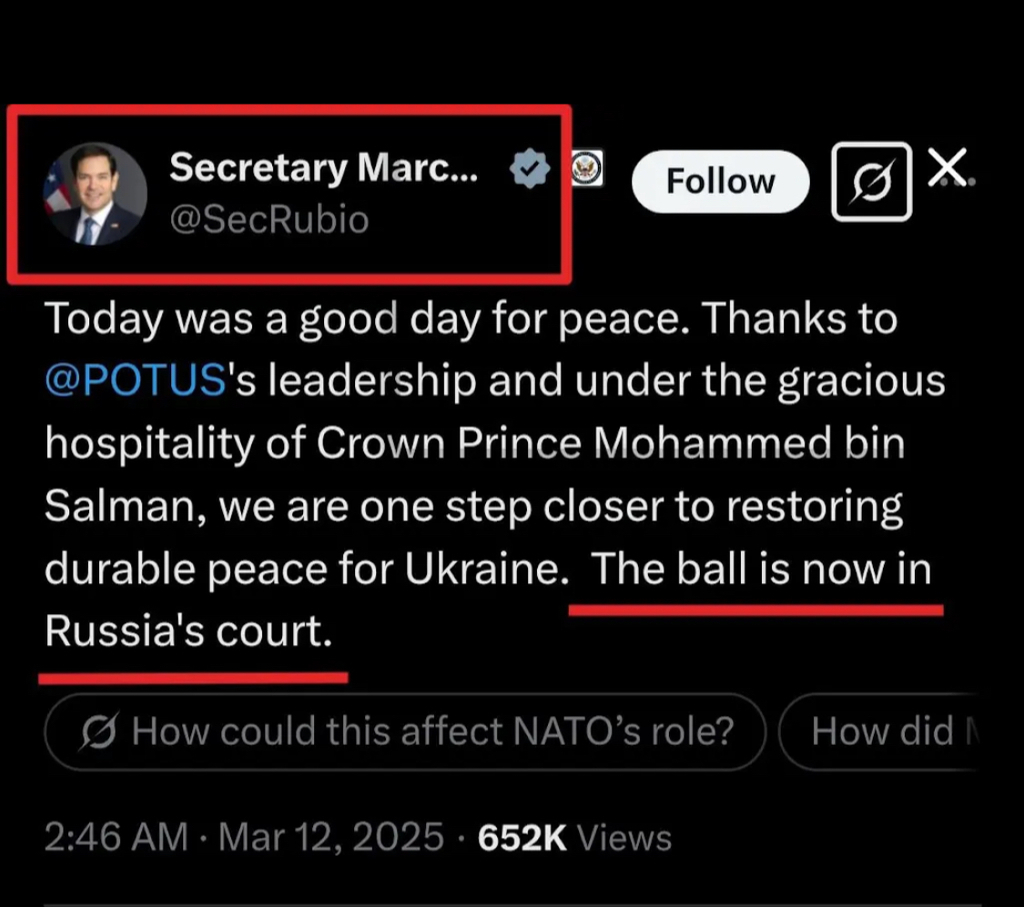Follow the Secretary Rubio account

pos(720,181)
